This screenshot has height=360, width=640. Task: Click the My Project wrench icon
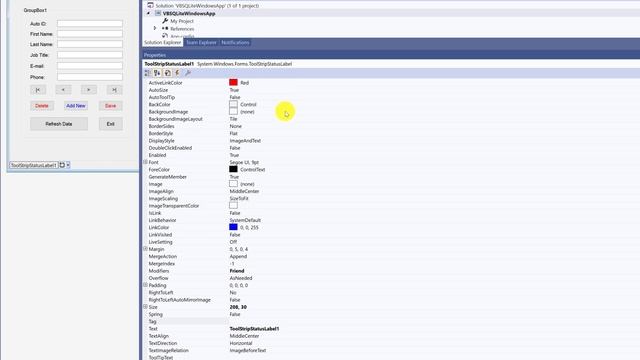point(165,21)
